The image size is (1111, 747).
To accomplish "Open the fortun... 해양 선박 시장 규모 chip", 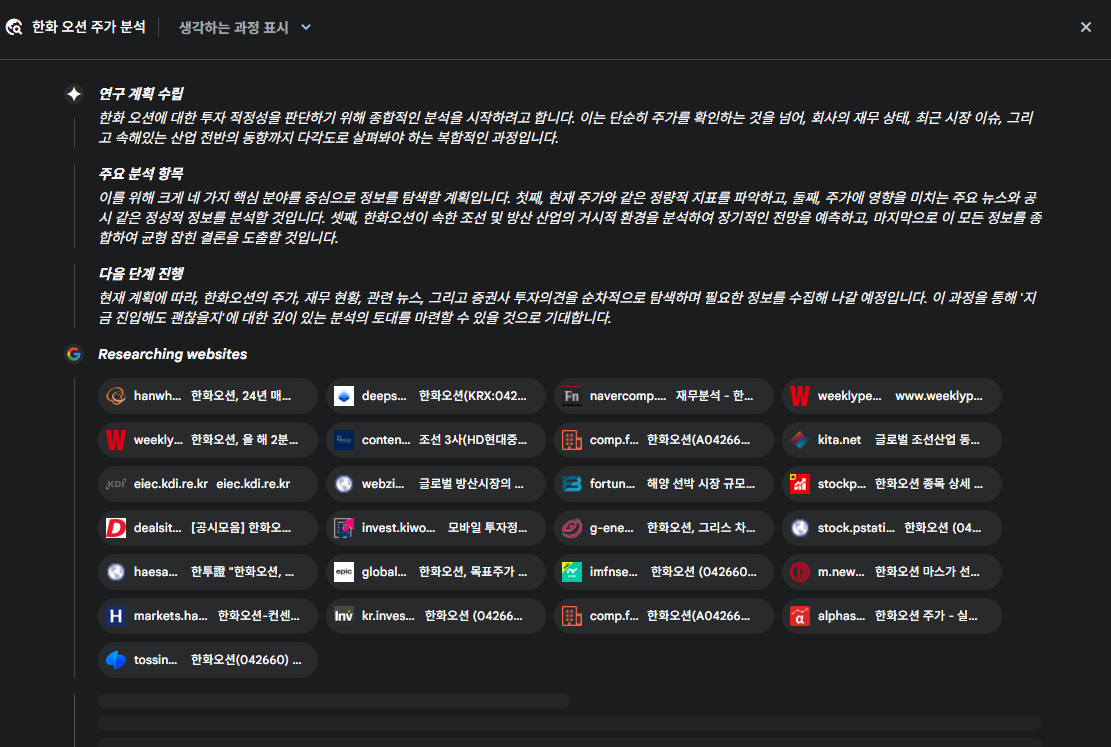I will point(664,483).
